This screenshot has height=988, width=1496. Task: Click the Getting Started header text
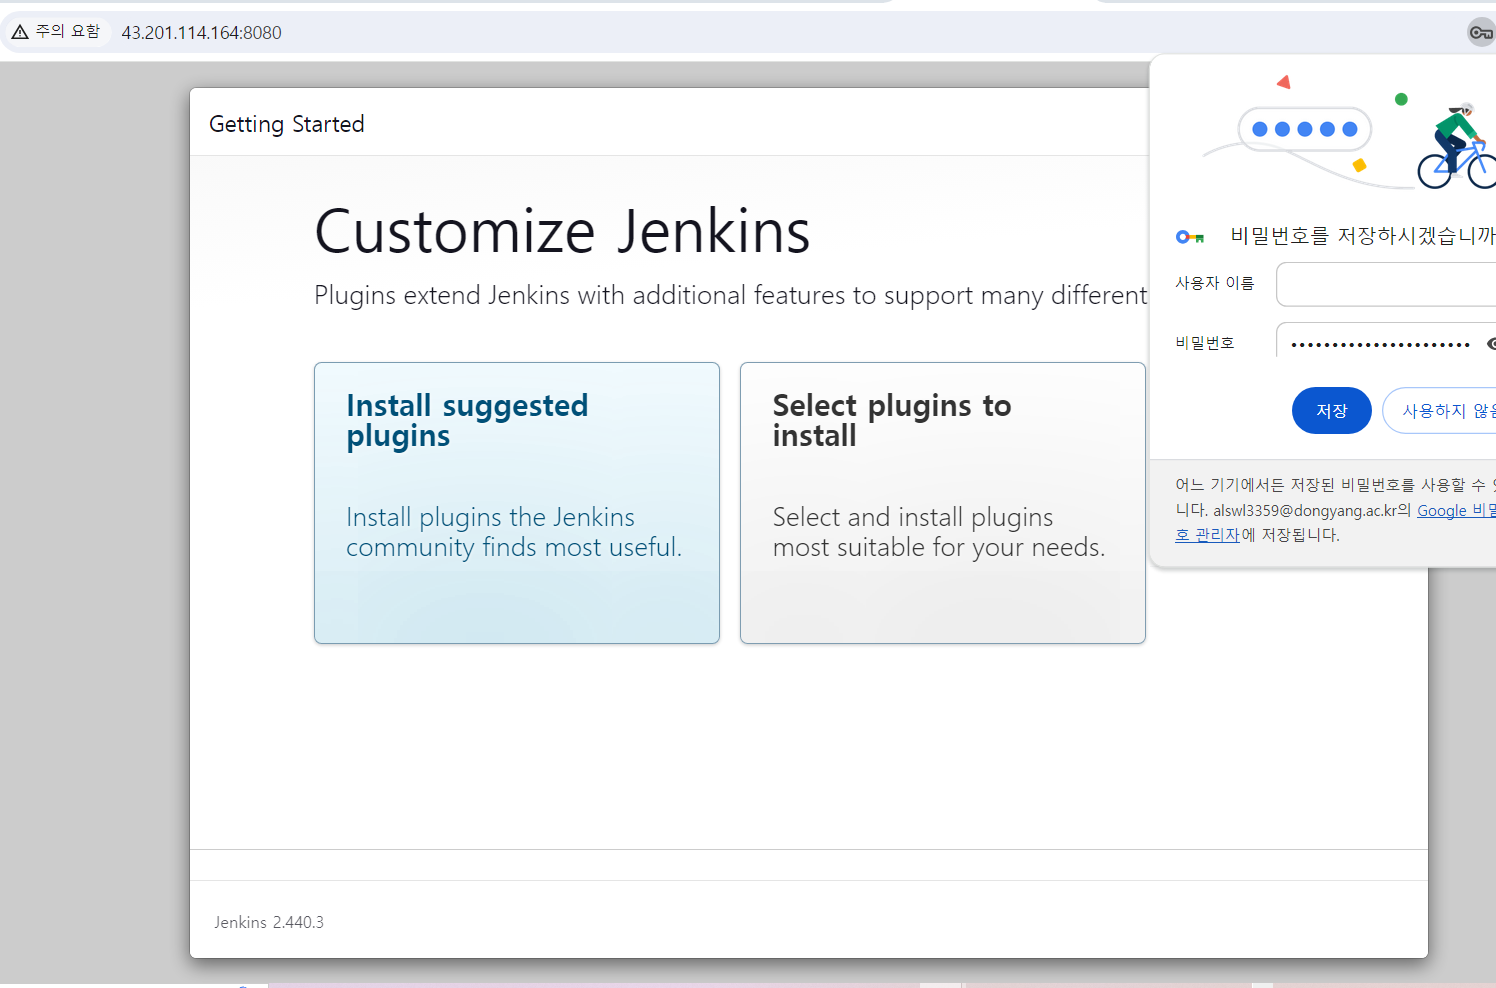click(287, 124)
